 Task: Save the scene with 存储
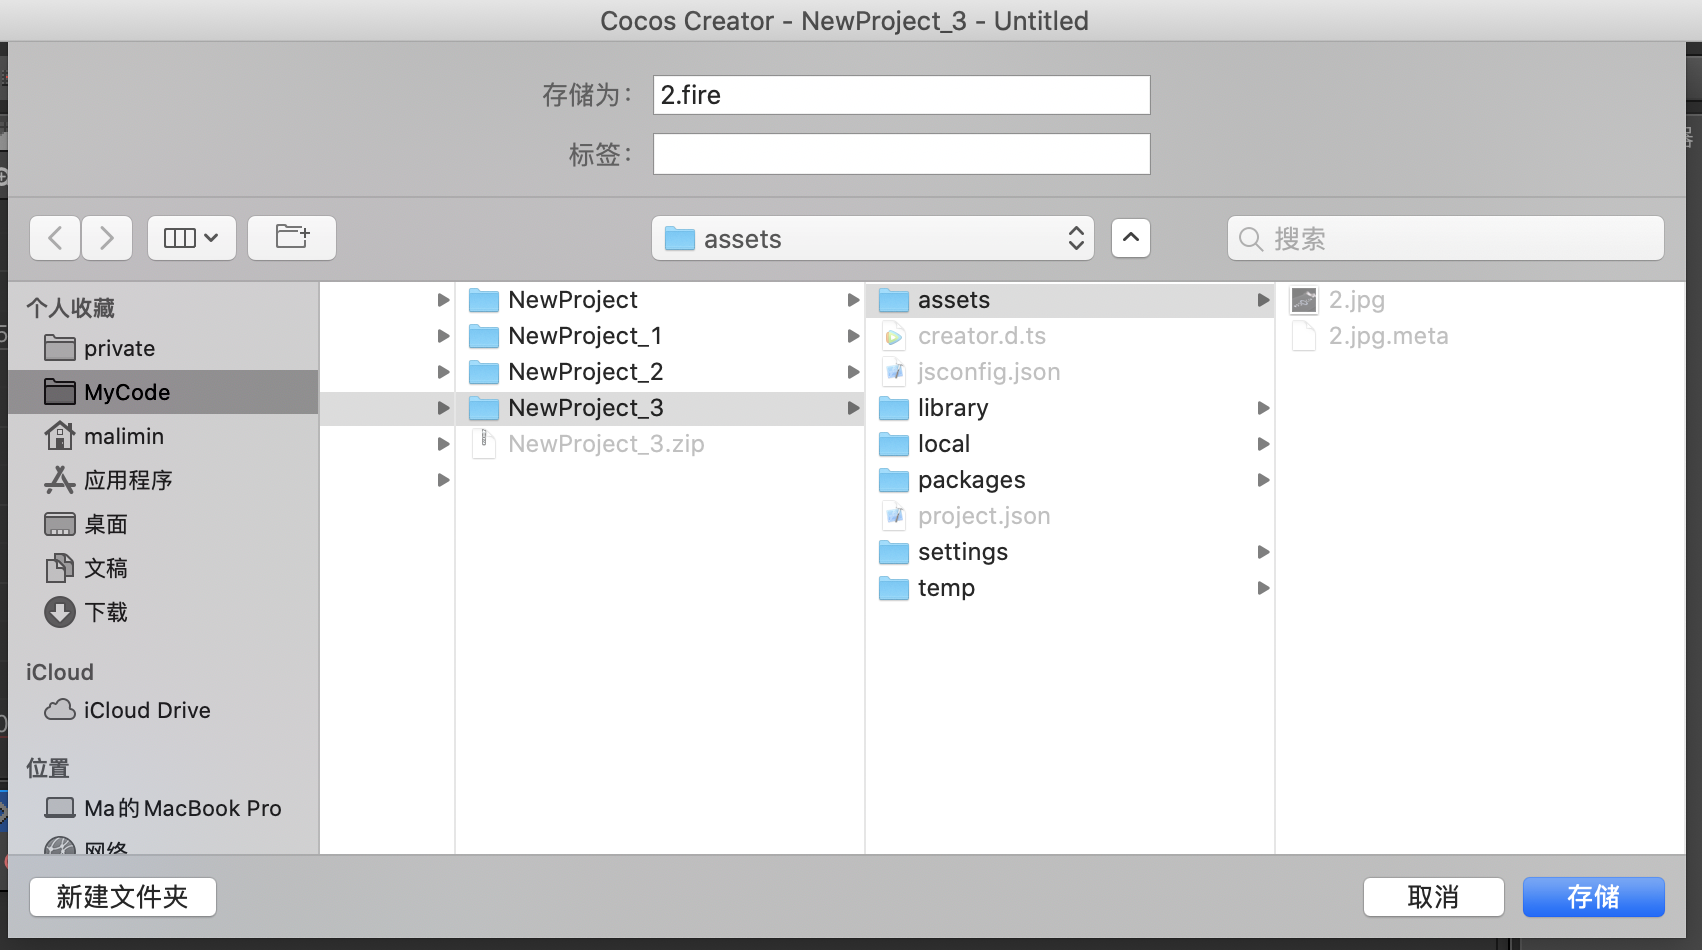(1594, 897)
